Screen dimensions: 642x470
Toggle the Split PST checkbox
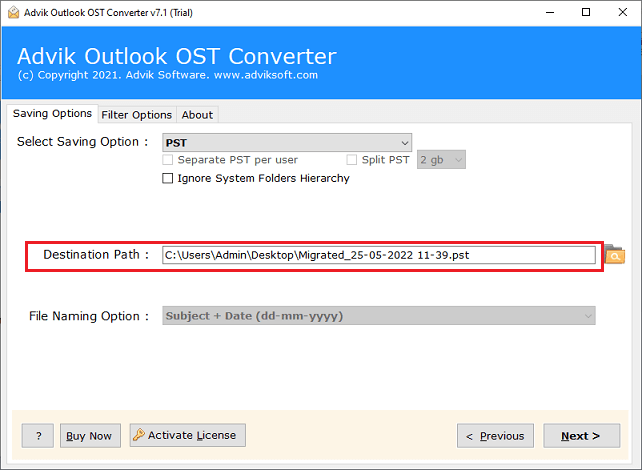(351, 160)
